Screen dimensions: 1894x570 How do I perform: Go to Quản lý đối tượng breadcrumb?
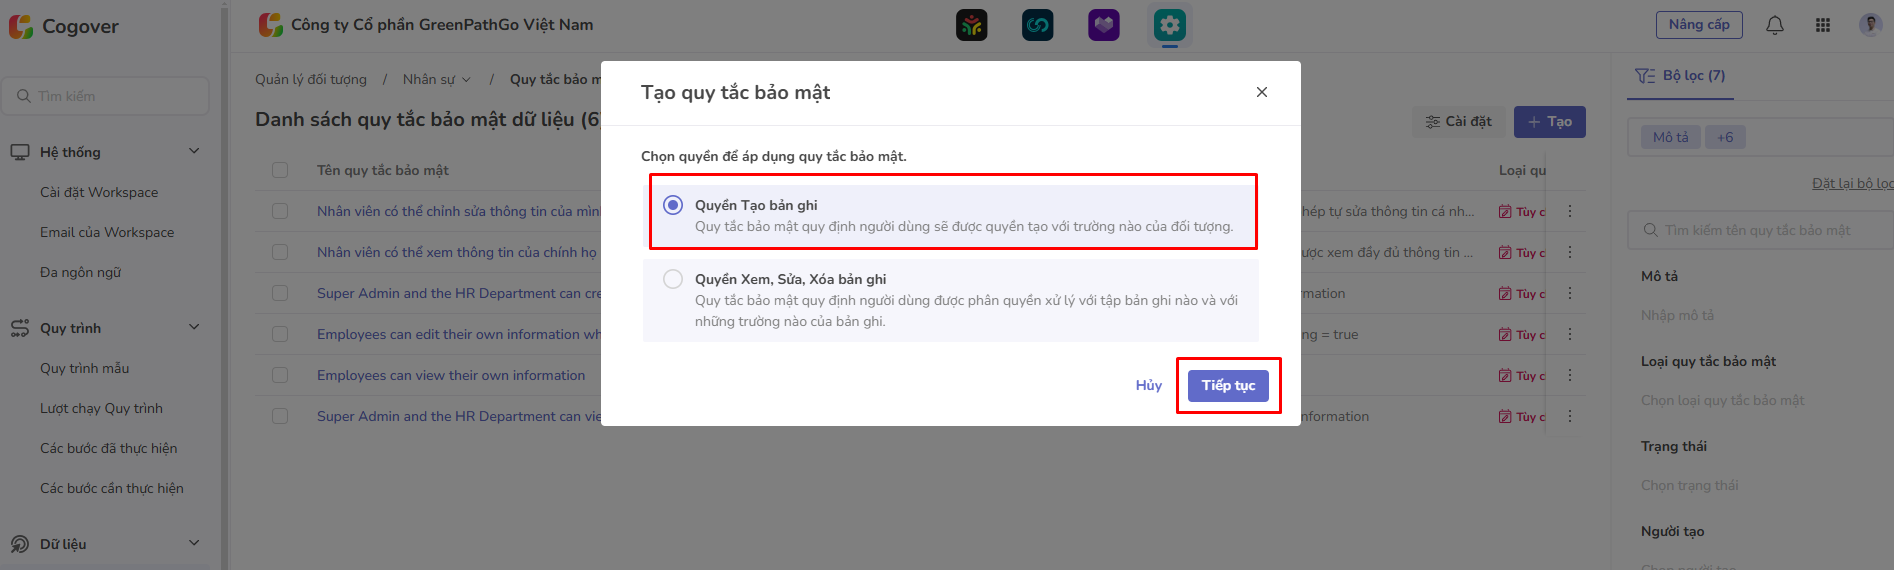click(x=311, y=79)
